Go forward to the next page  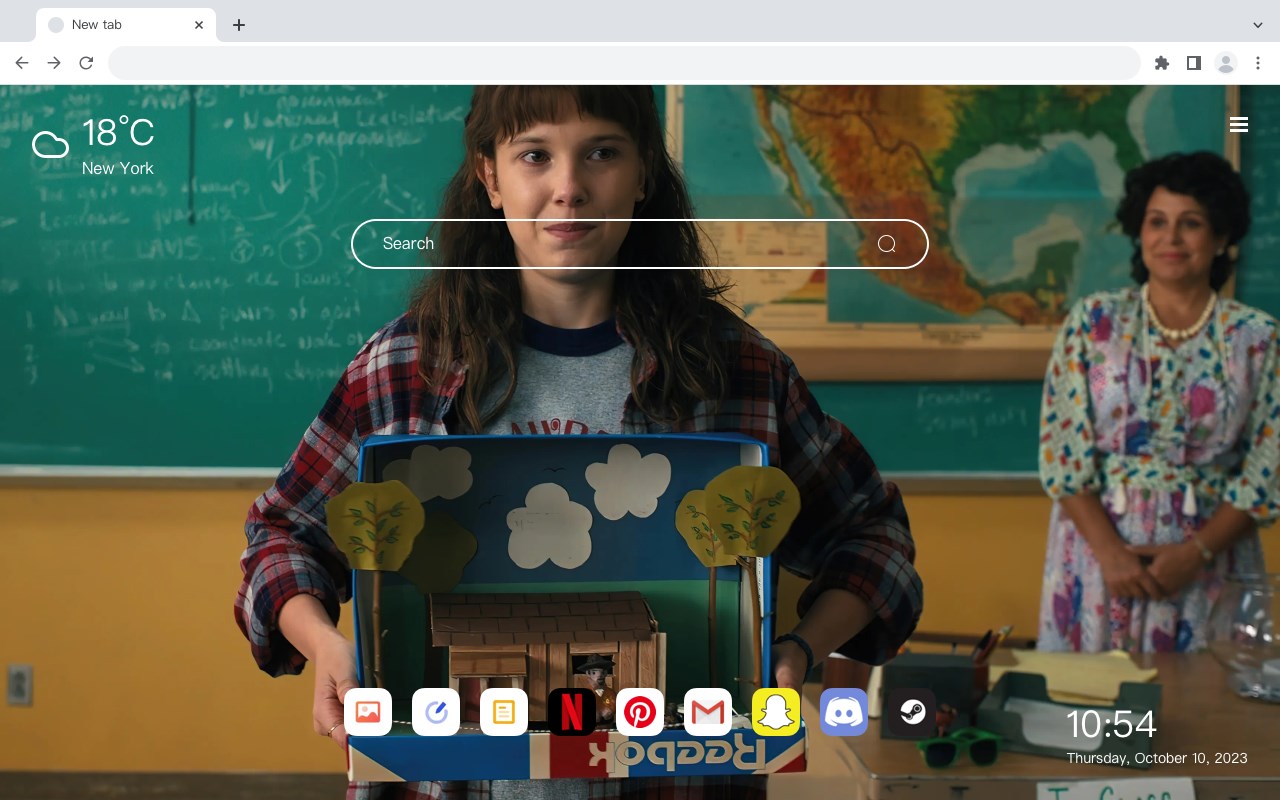pos(54,63)
